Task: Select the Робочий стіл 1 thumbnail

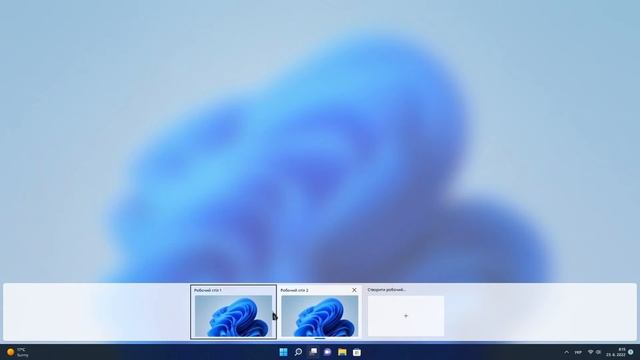Action: coord(233,316)
